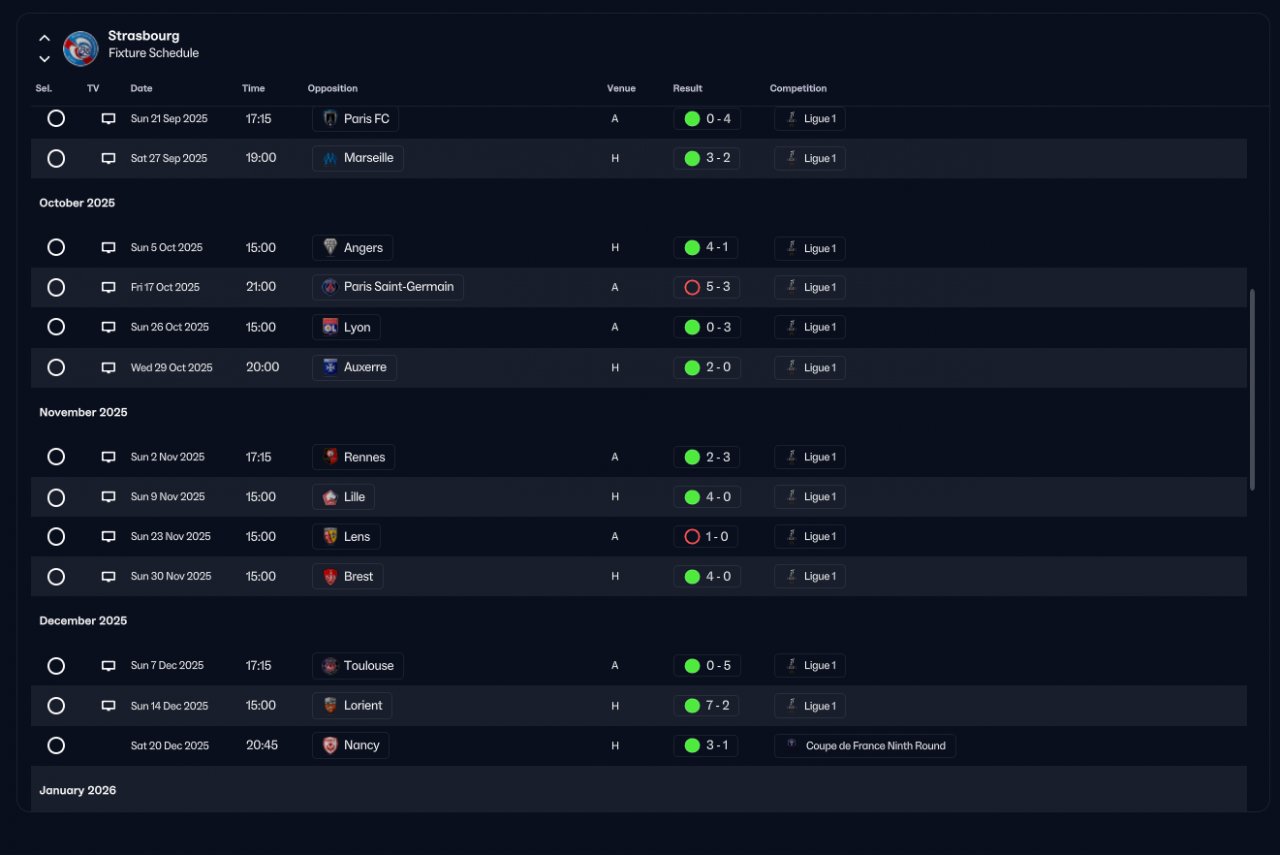This screenshot has width=1280, height=855.
Task: Click the Lyon club badge icon
Action: click(x=330, y=327)
